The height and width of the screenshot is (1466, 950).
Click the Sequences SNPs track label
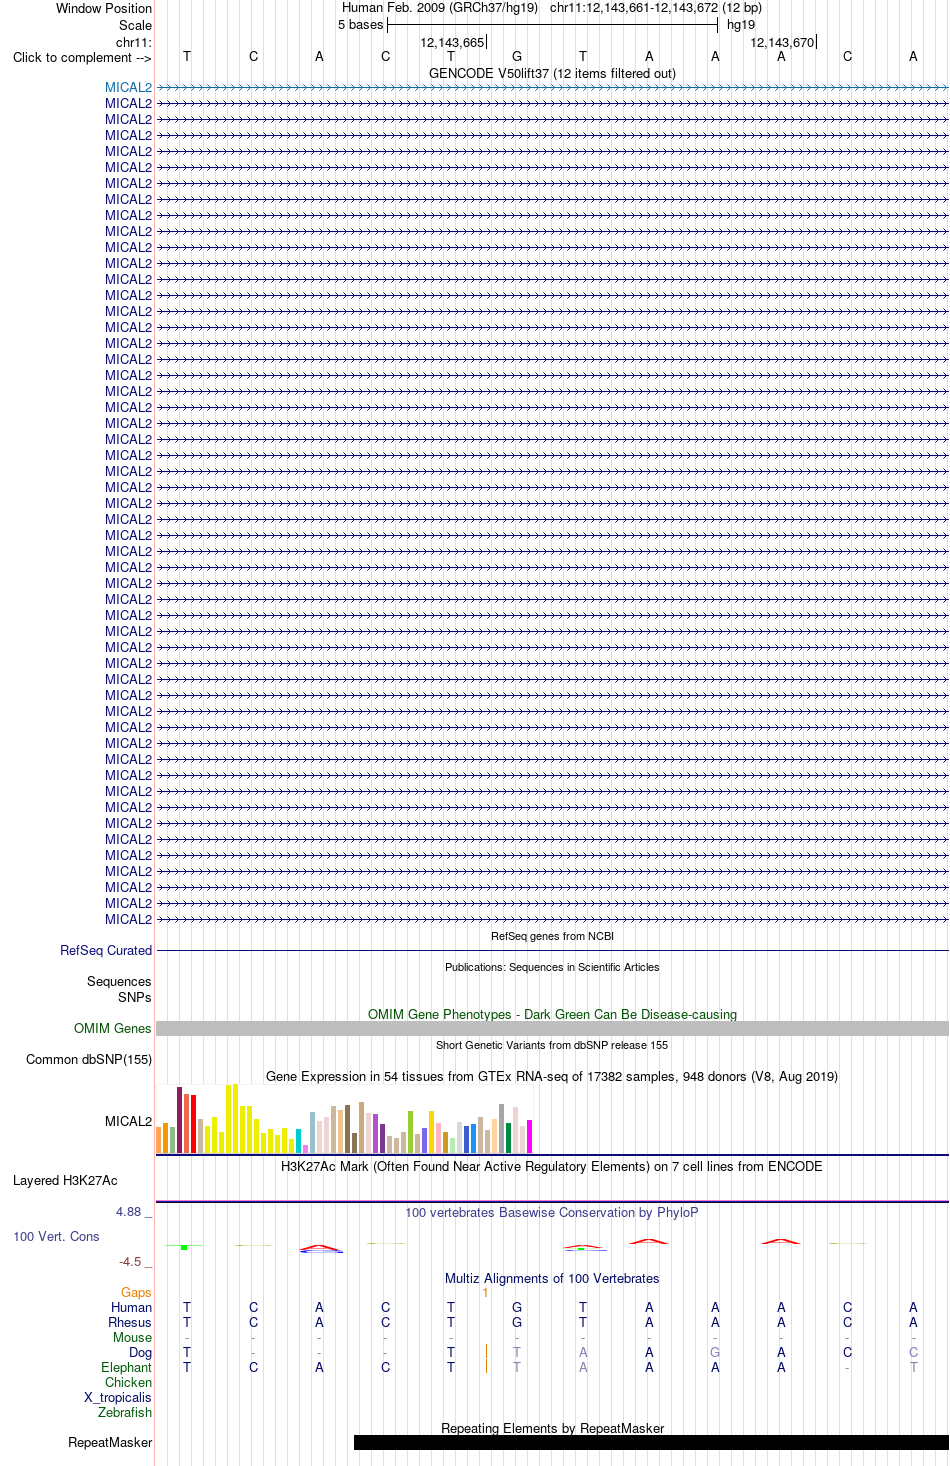pos(119,989)
